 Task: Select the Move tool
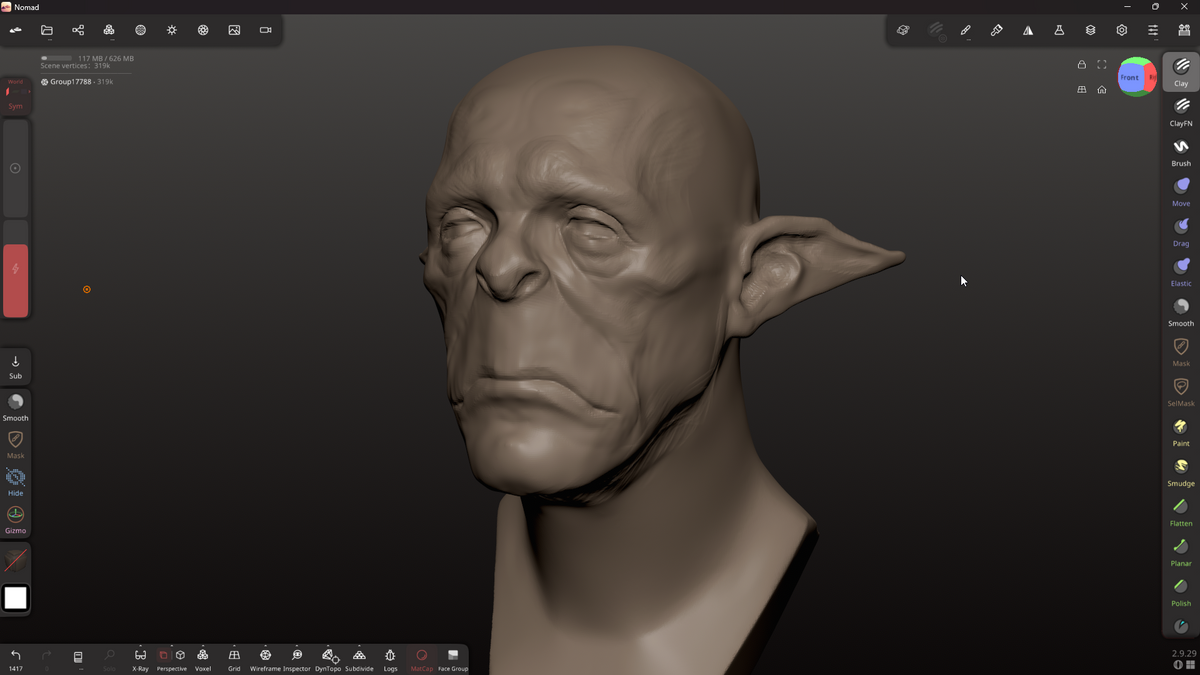[x=1181, y=192]
